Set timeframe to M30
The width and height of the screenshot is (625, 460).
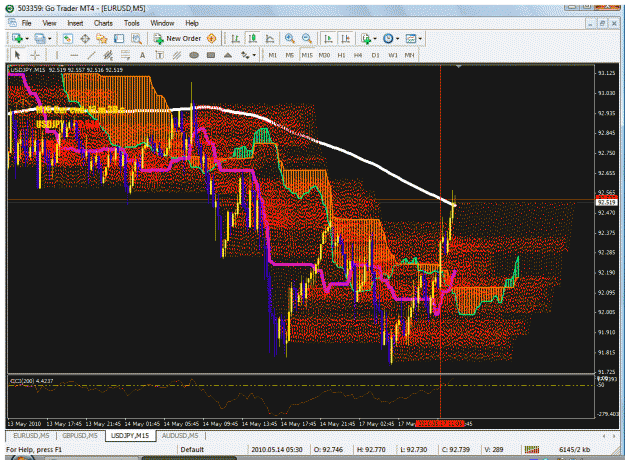click(x=324, y=55)
